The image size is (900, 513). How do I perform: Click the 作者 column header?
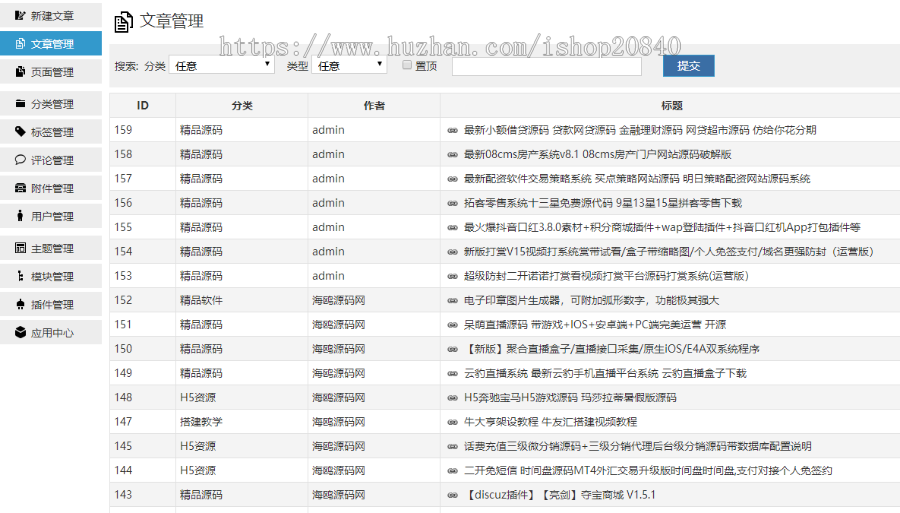(x=374, y=106)
